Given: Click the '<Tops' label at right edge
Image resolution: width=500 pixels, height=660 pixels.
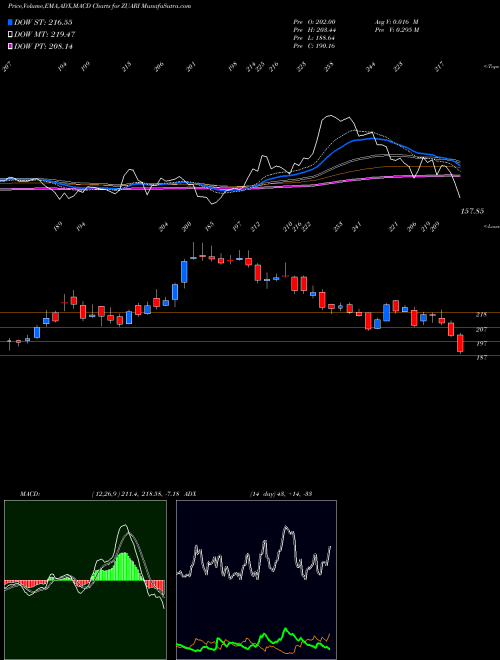Looking at the screenshot, I should tap(491, 66).
